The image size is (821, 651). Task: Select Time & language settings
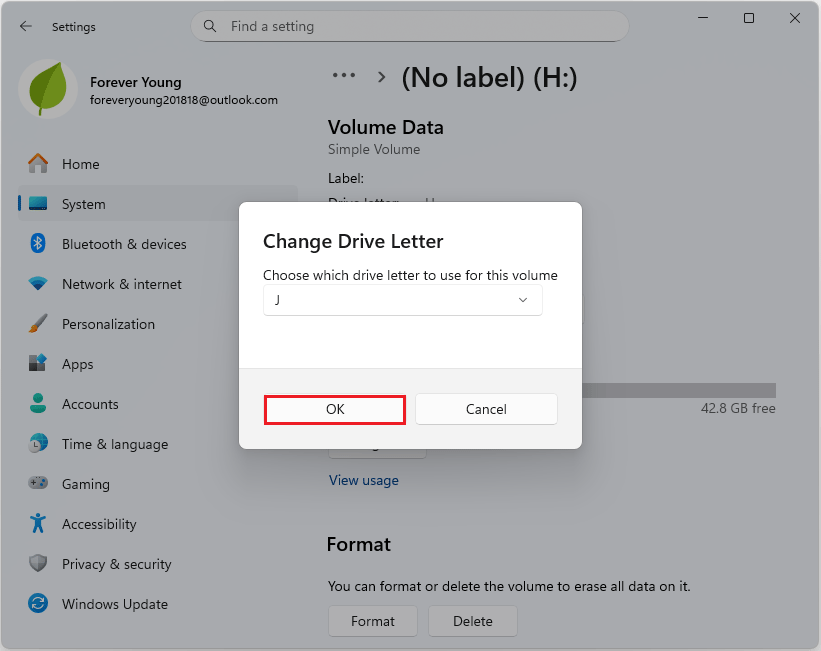tap(112, 443)
